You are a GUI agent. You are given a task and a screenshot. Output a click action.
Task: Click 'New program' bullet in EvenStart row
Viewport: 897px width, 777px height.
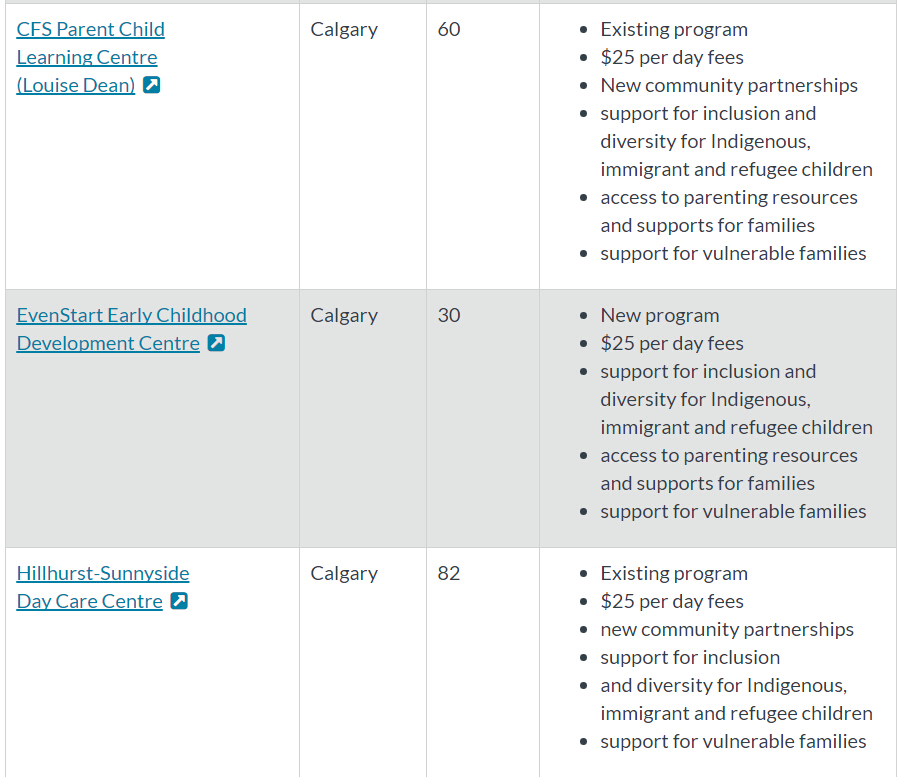[x=660, y=315]
